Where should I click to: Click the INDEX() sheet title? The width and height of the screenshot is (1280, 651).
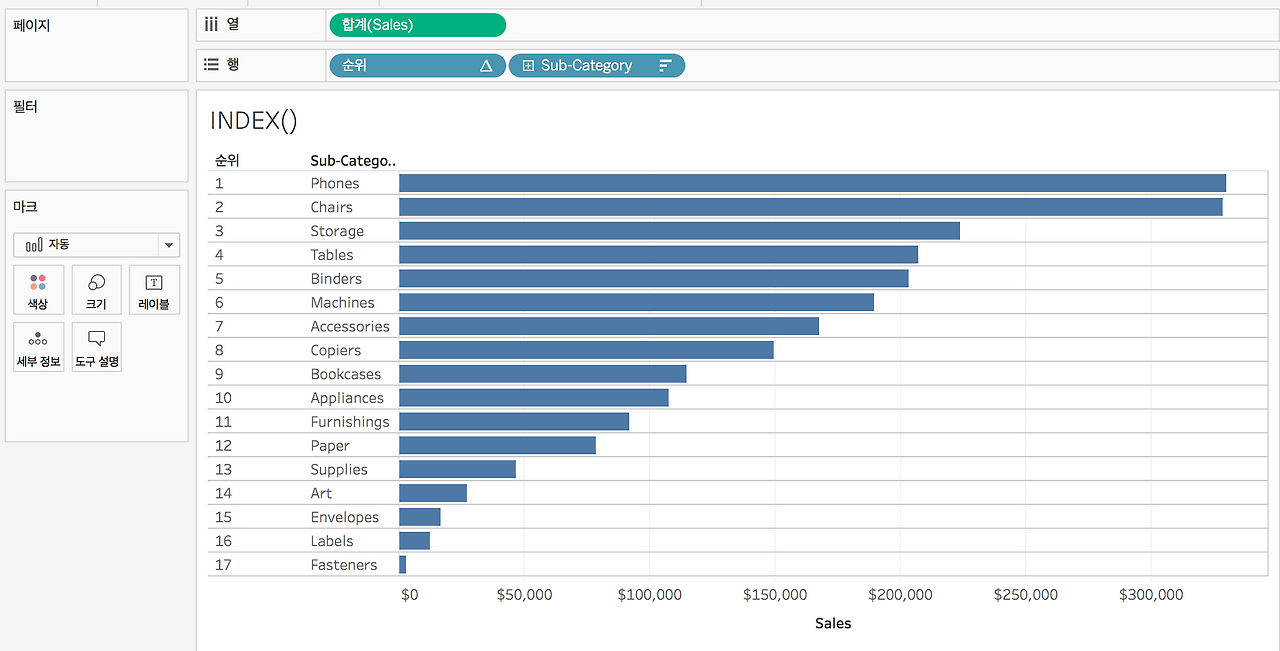254,121
